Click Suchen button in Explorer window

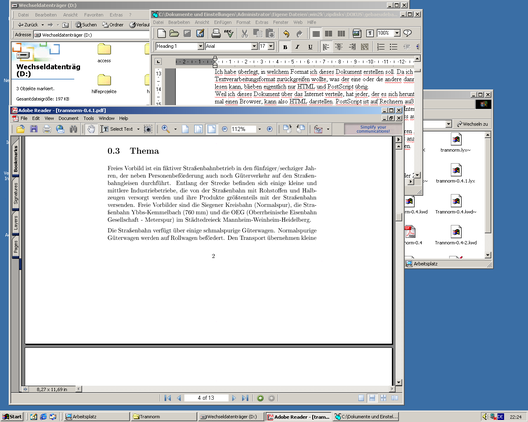click(86, 25)
